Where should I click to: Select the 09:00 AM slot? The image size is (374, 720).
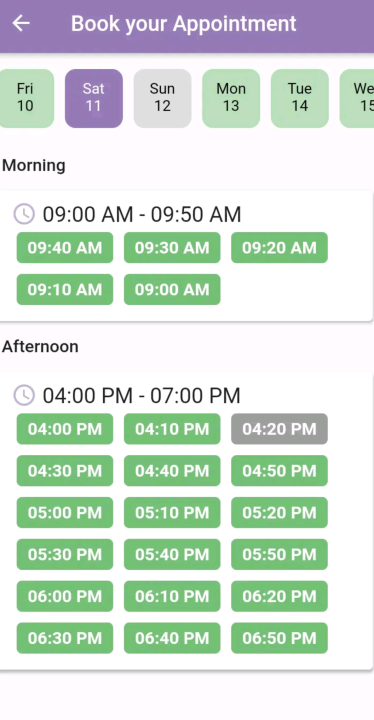click(x=172, y=289)
